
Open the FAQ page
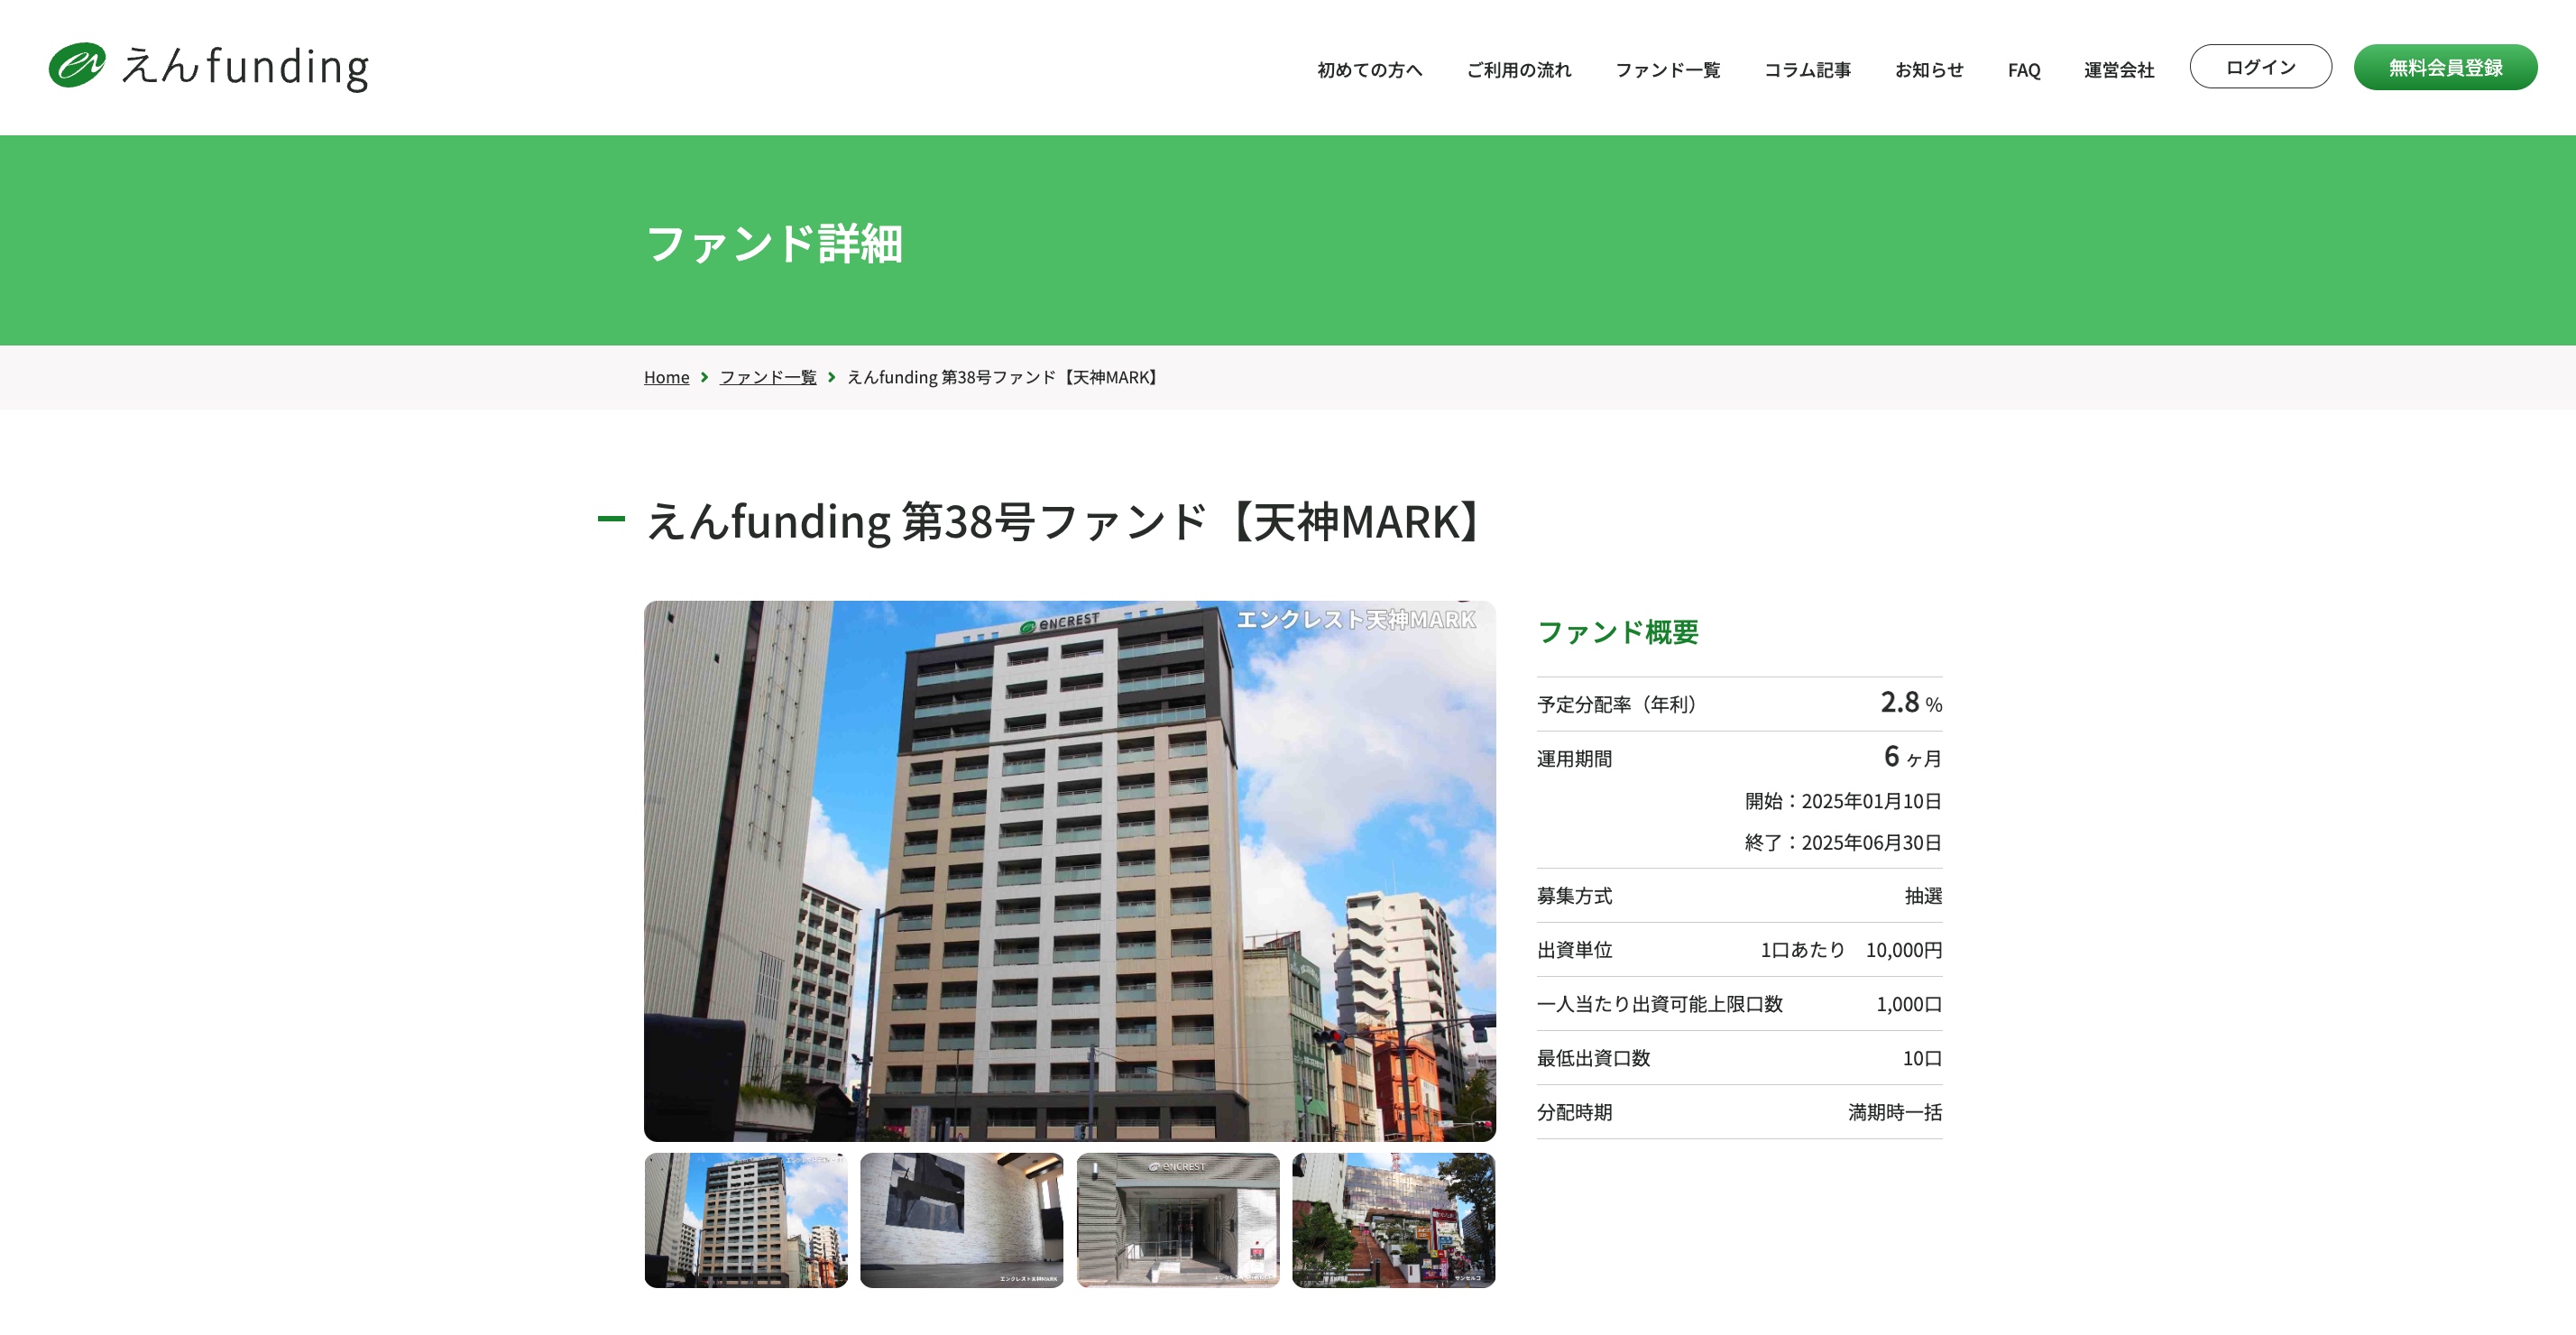pos(2023,70)
